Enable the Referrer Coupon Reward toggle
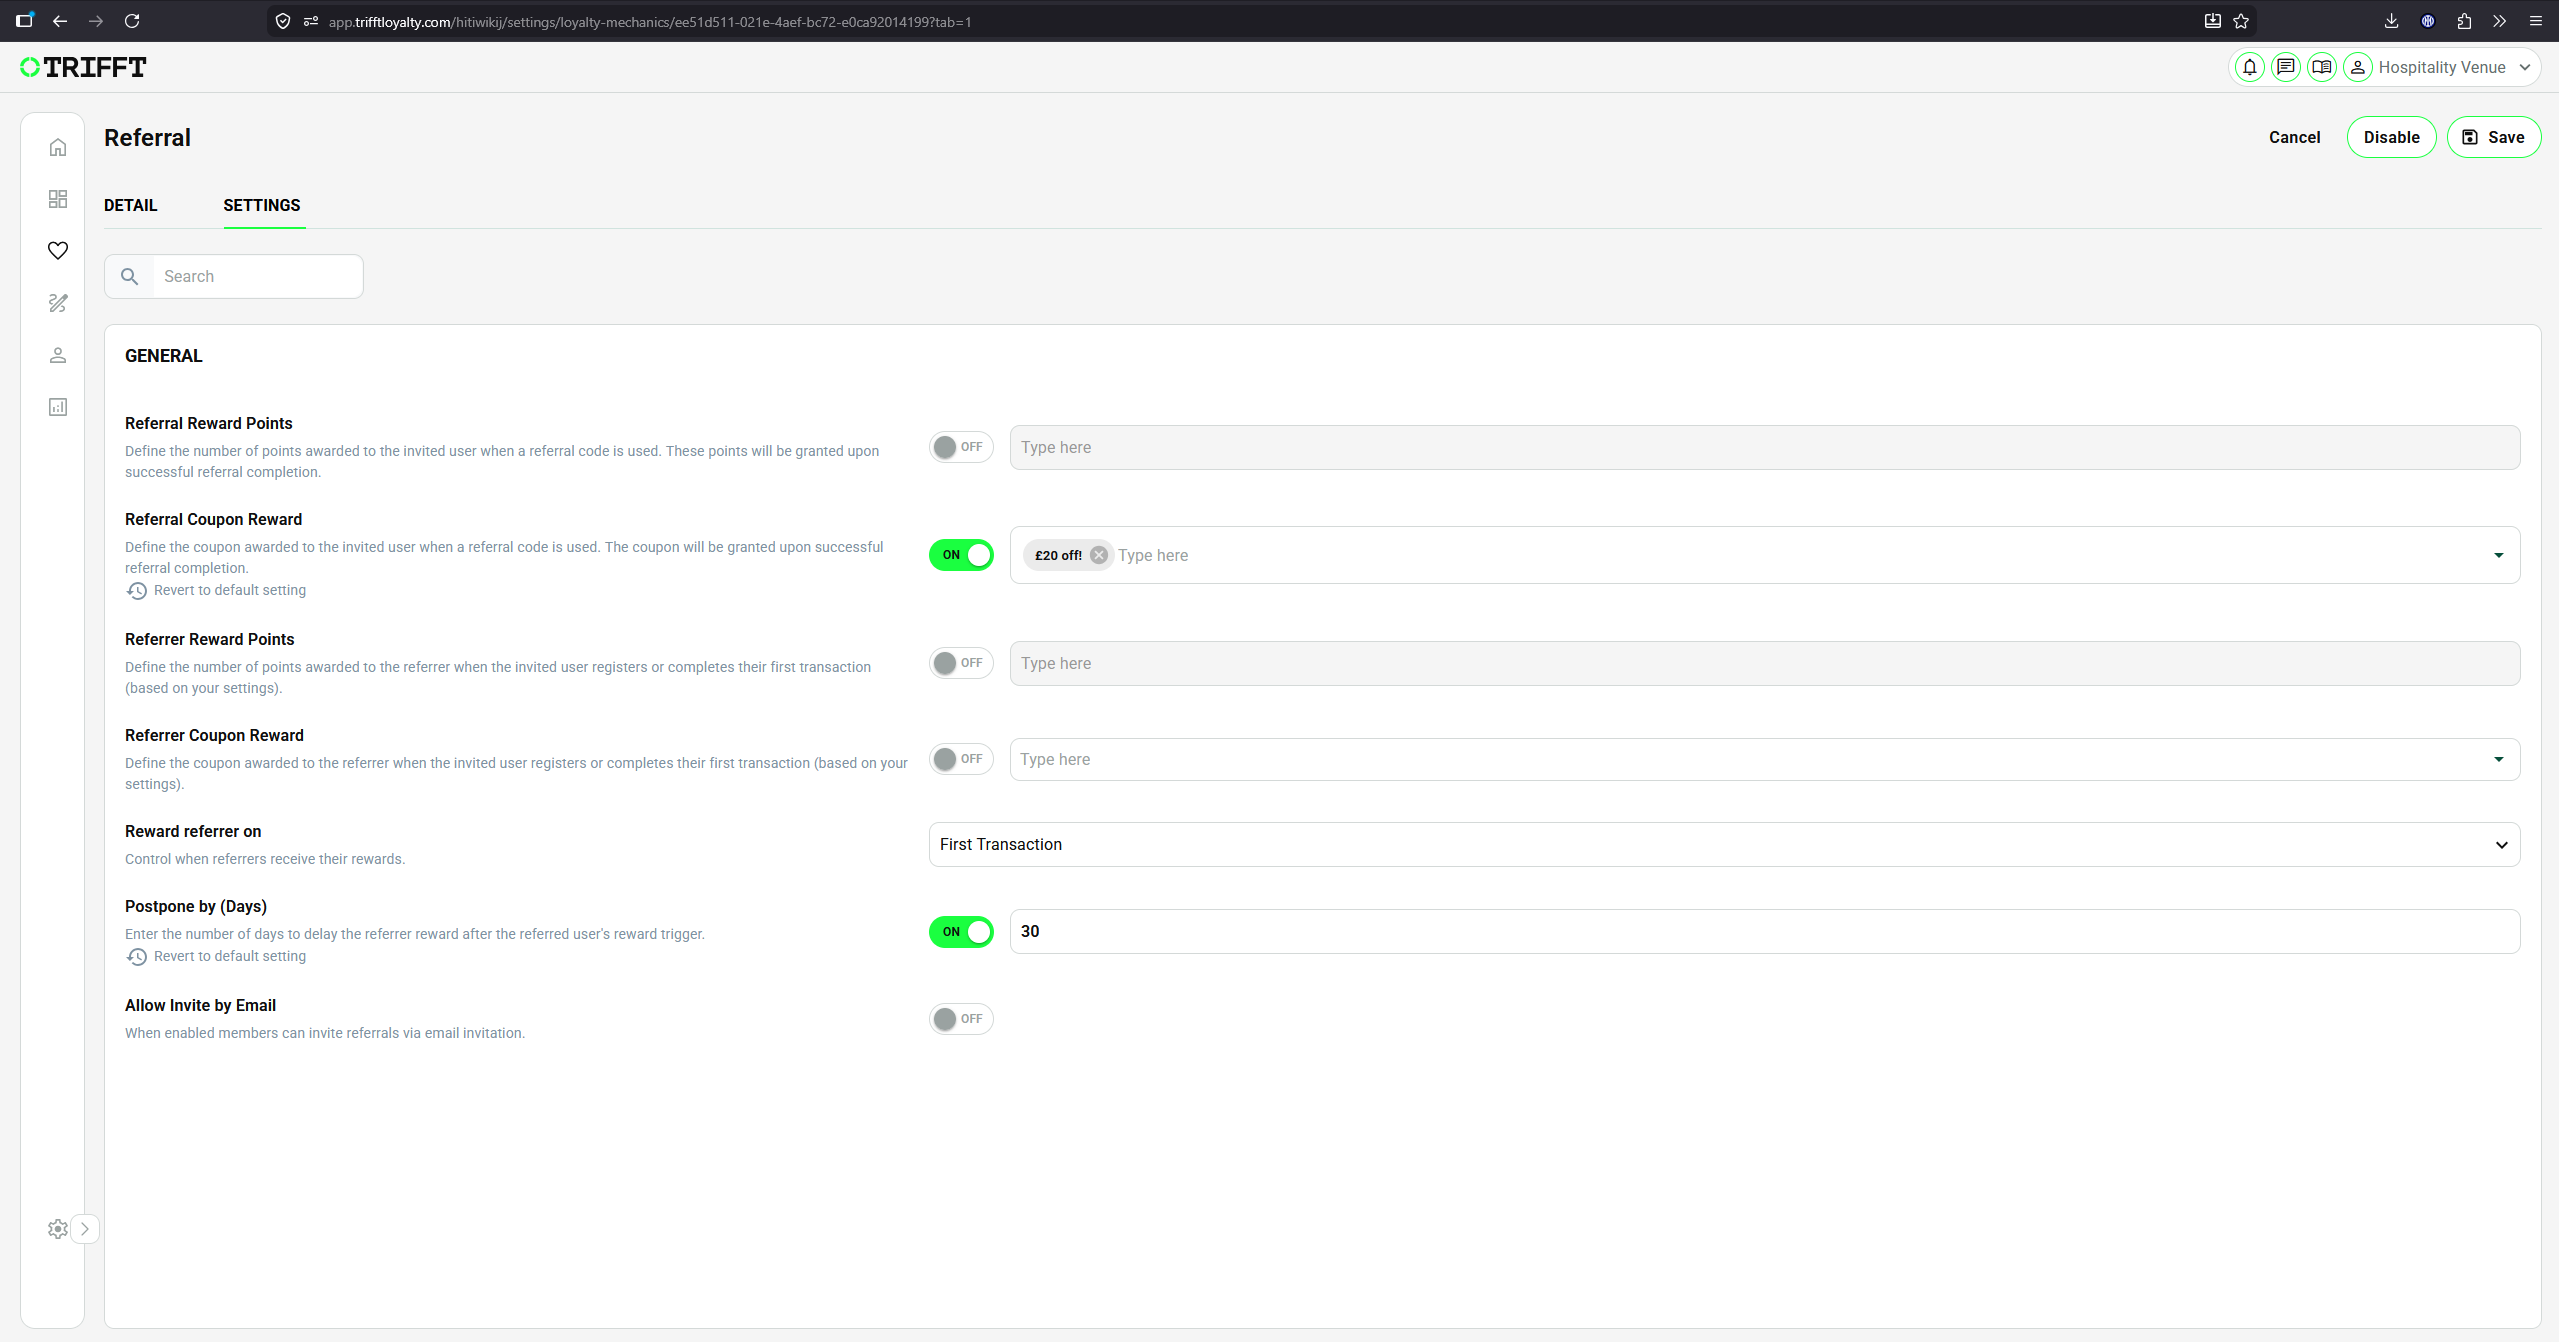This screenshot has height=1342, width=2559. (961, 759)
